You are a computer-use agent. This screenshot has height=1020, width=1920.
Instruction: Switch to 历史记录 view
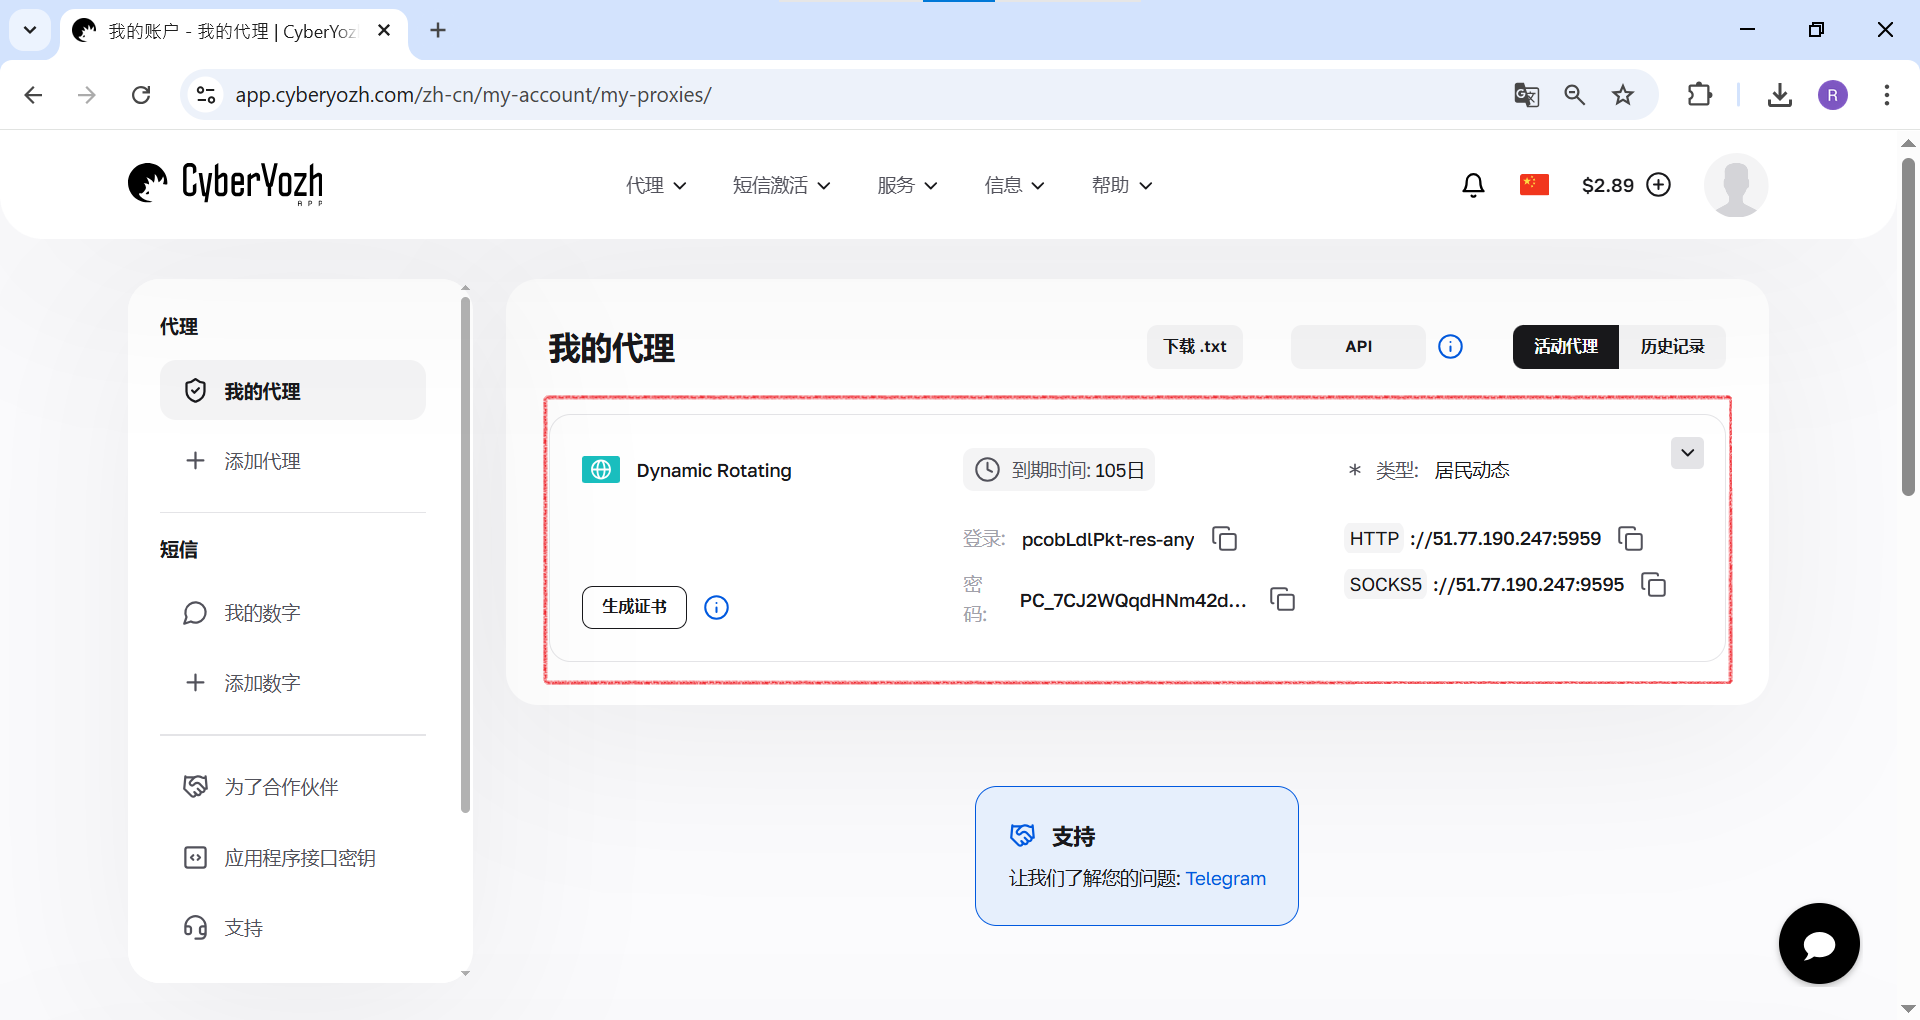click(x=1672, y=347)
